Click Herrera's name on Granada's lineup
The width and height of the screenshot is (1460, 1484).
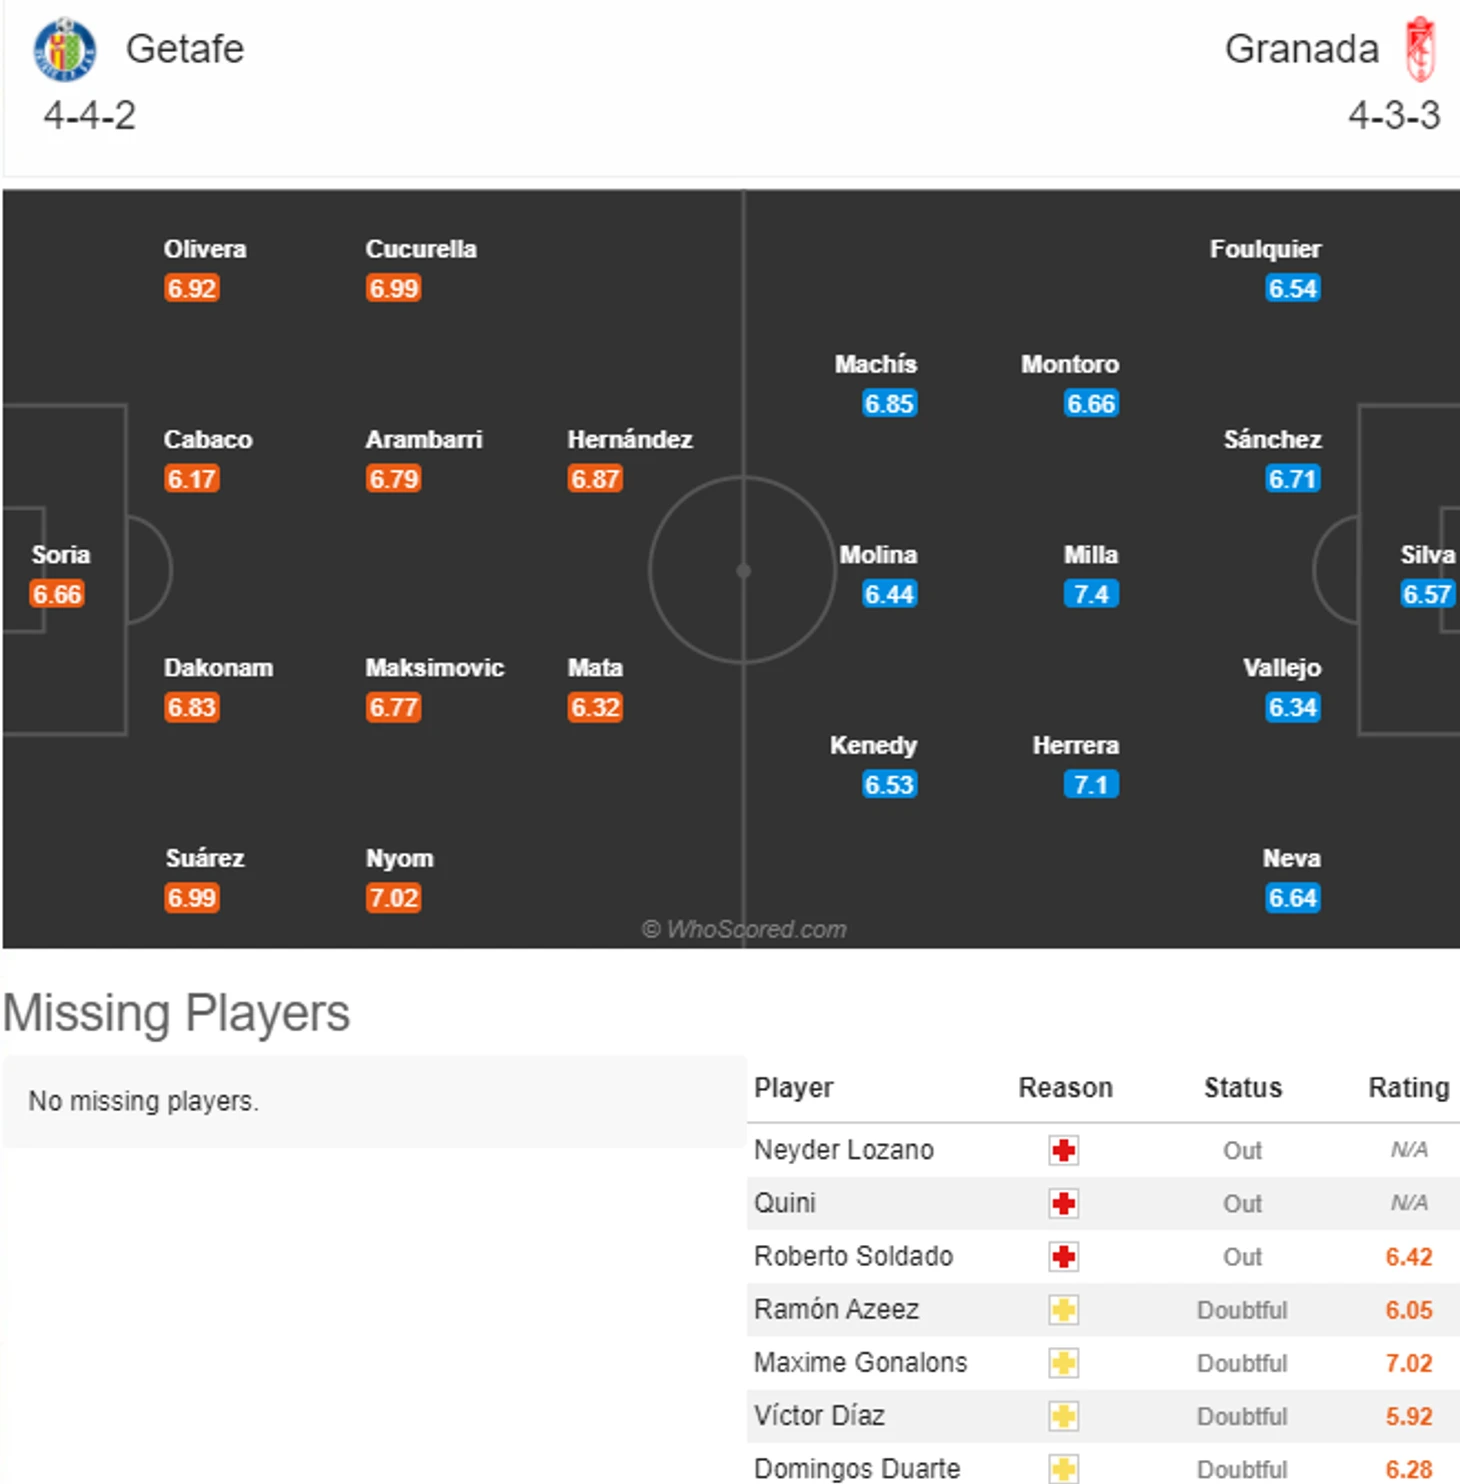(x=1075, y=745)
